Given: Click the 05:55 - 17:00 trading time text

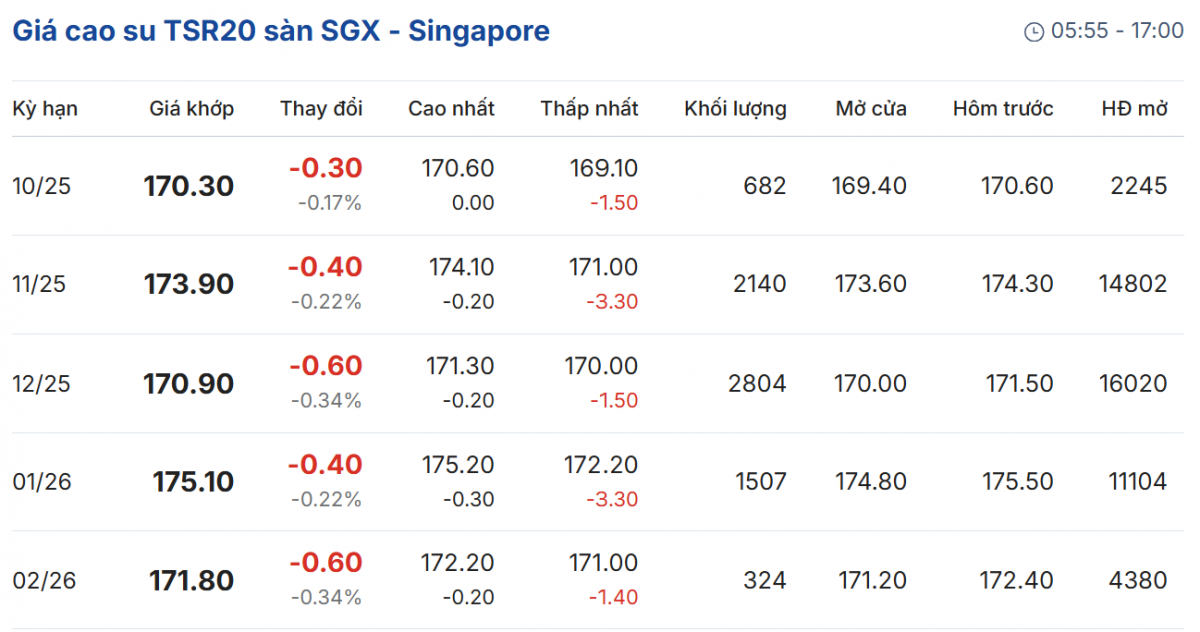Looking at the screenshot, I should point(1117,31).
